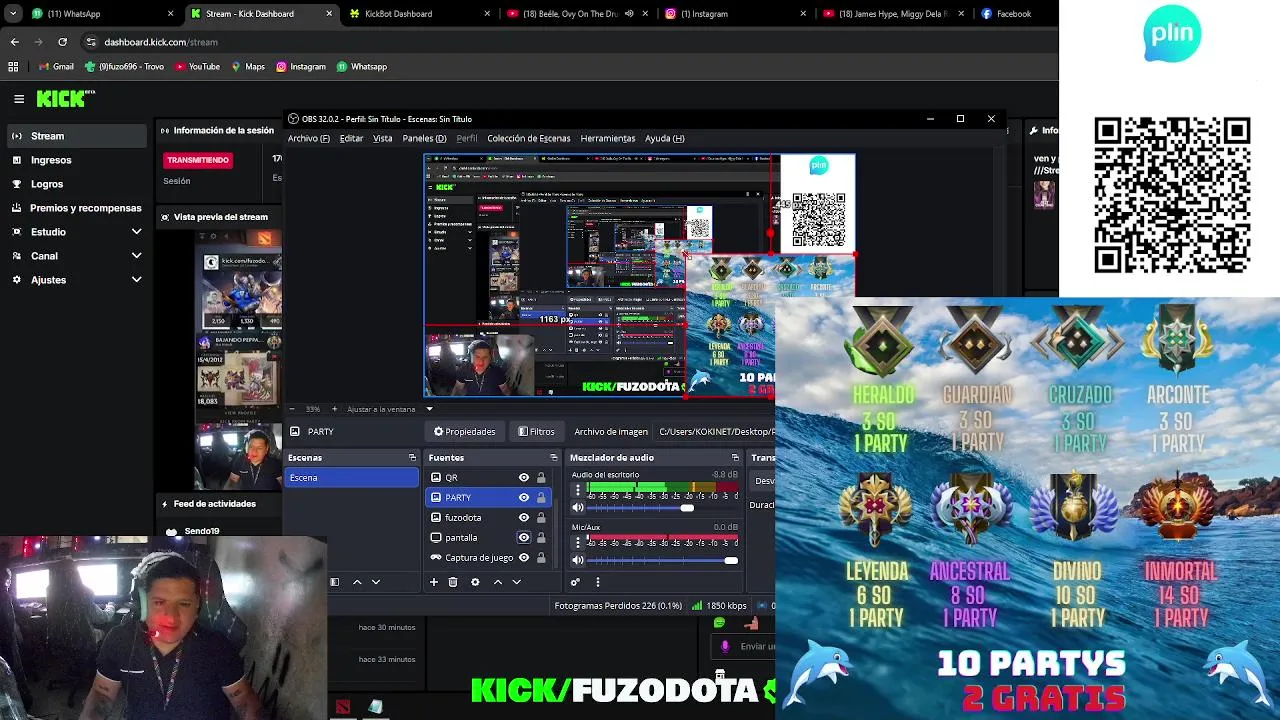Screen dimensions: 1280x720
Task: Lock the PARTY source
Action: (x=541, y=498)
